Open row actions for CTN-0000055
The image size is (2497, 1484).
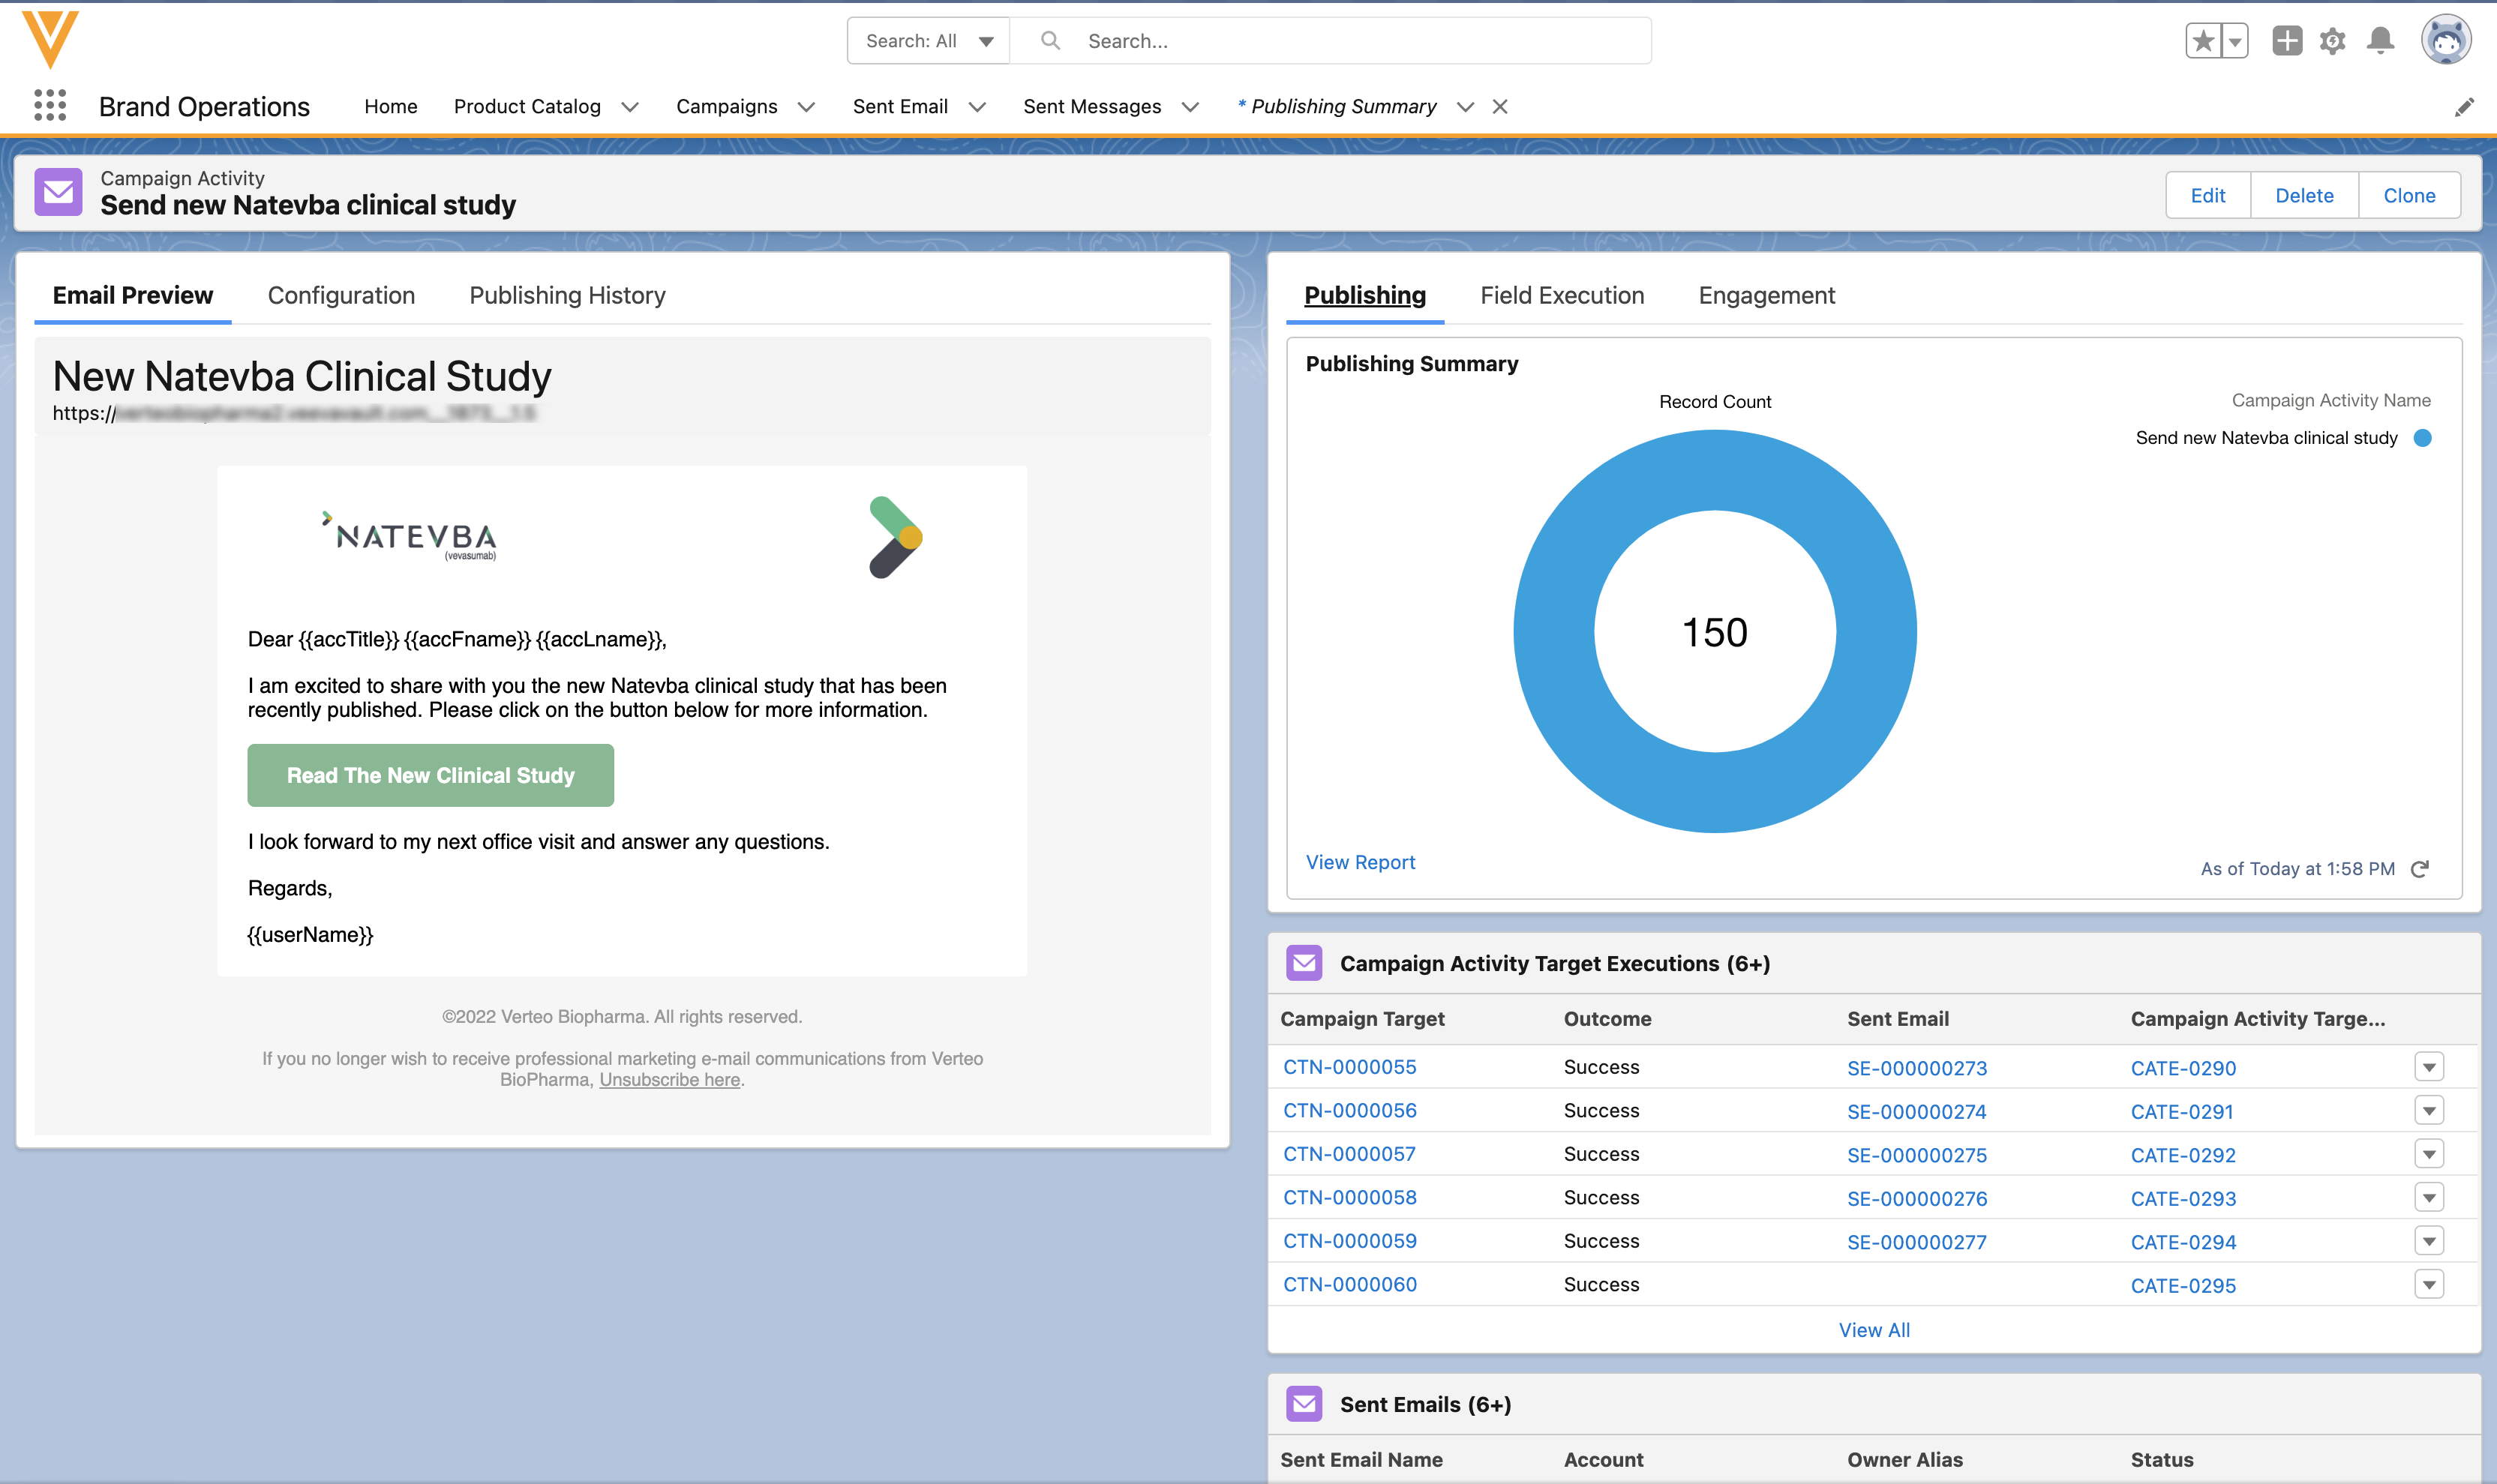[2429, 1067]
